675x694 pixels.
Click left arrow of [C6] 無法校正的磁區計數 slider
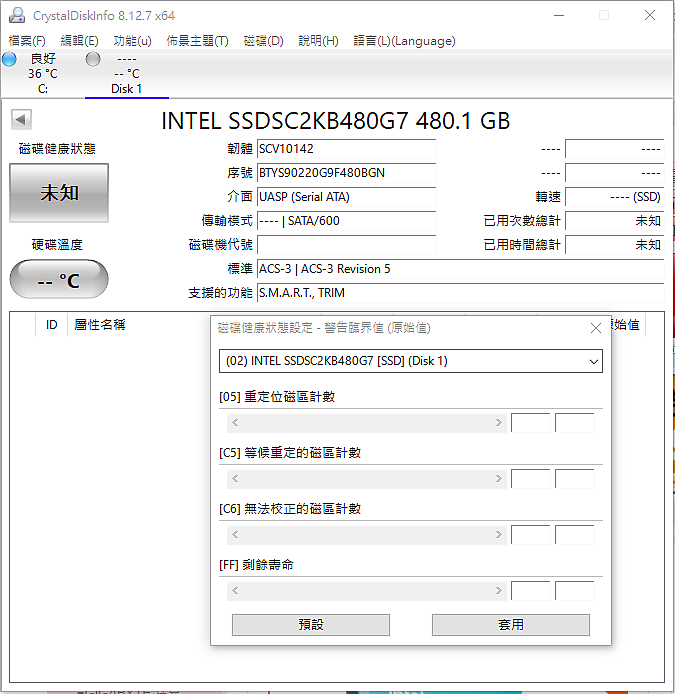tap(235, 535)
